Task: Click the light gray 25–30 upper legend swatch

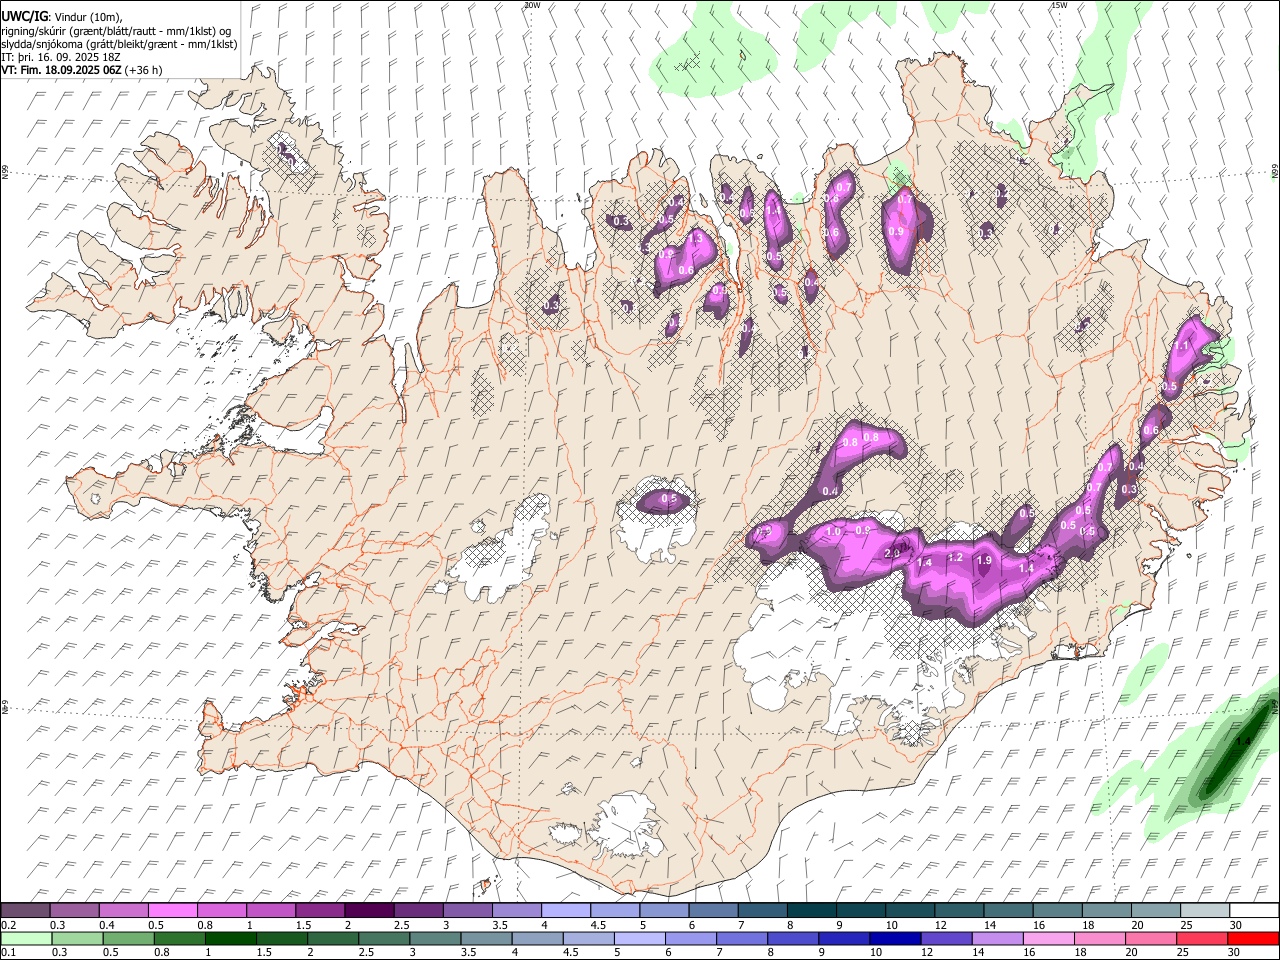Action: coord(1206,911)
